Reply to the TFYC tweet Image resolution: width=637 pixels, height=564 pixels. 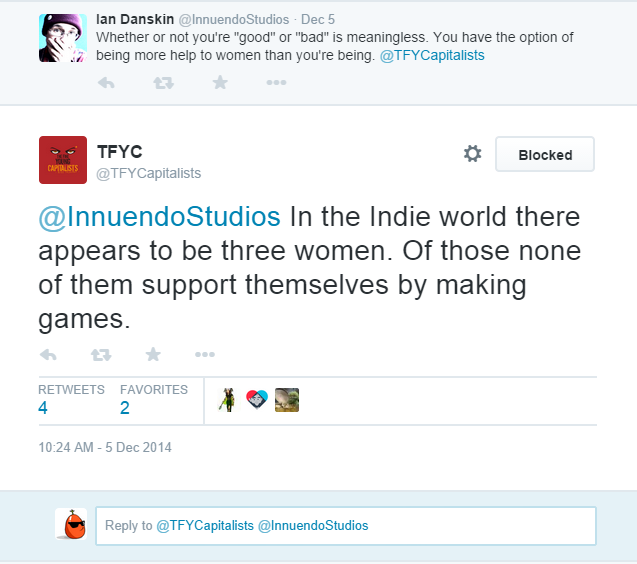[48, 355]
